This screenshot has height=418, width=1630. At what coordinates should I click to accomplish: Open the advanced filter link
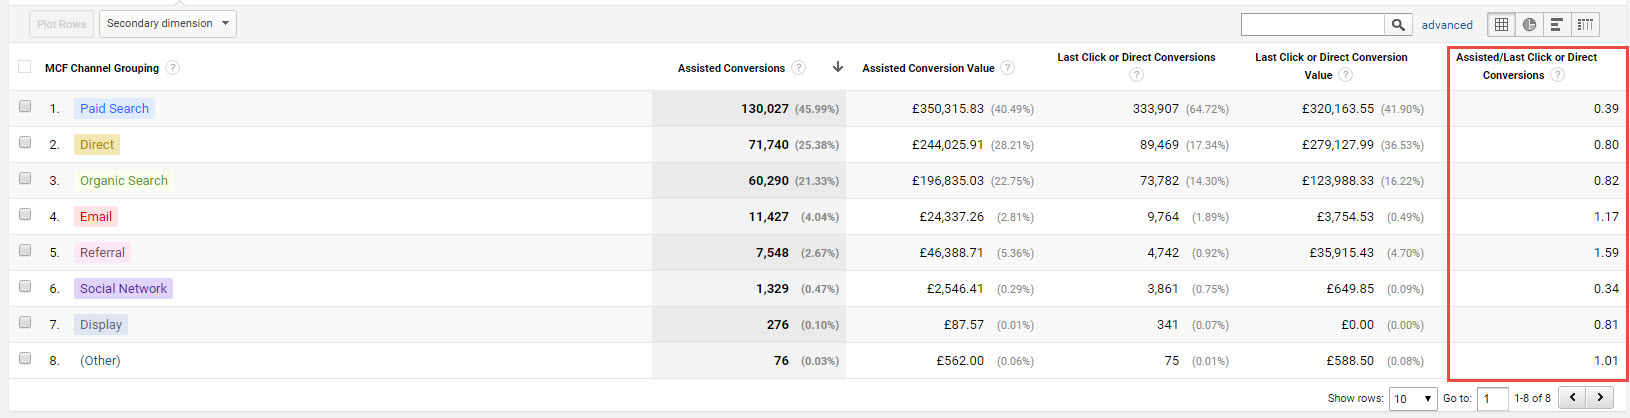coord(1447,25)
